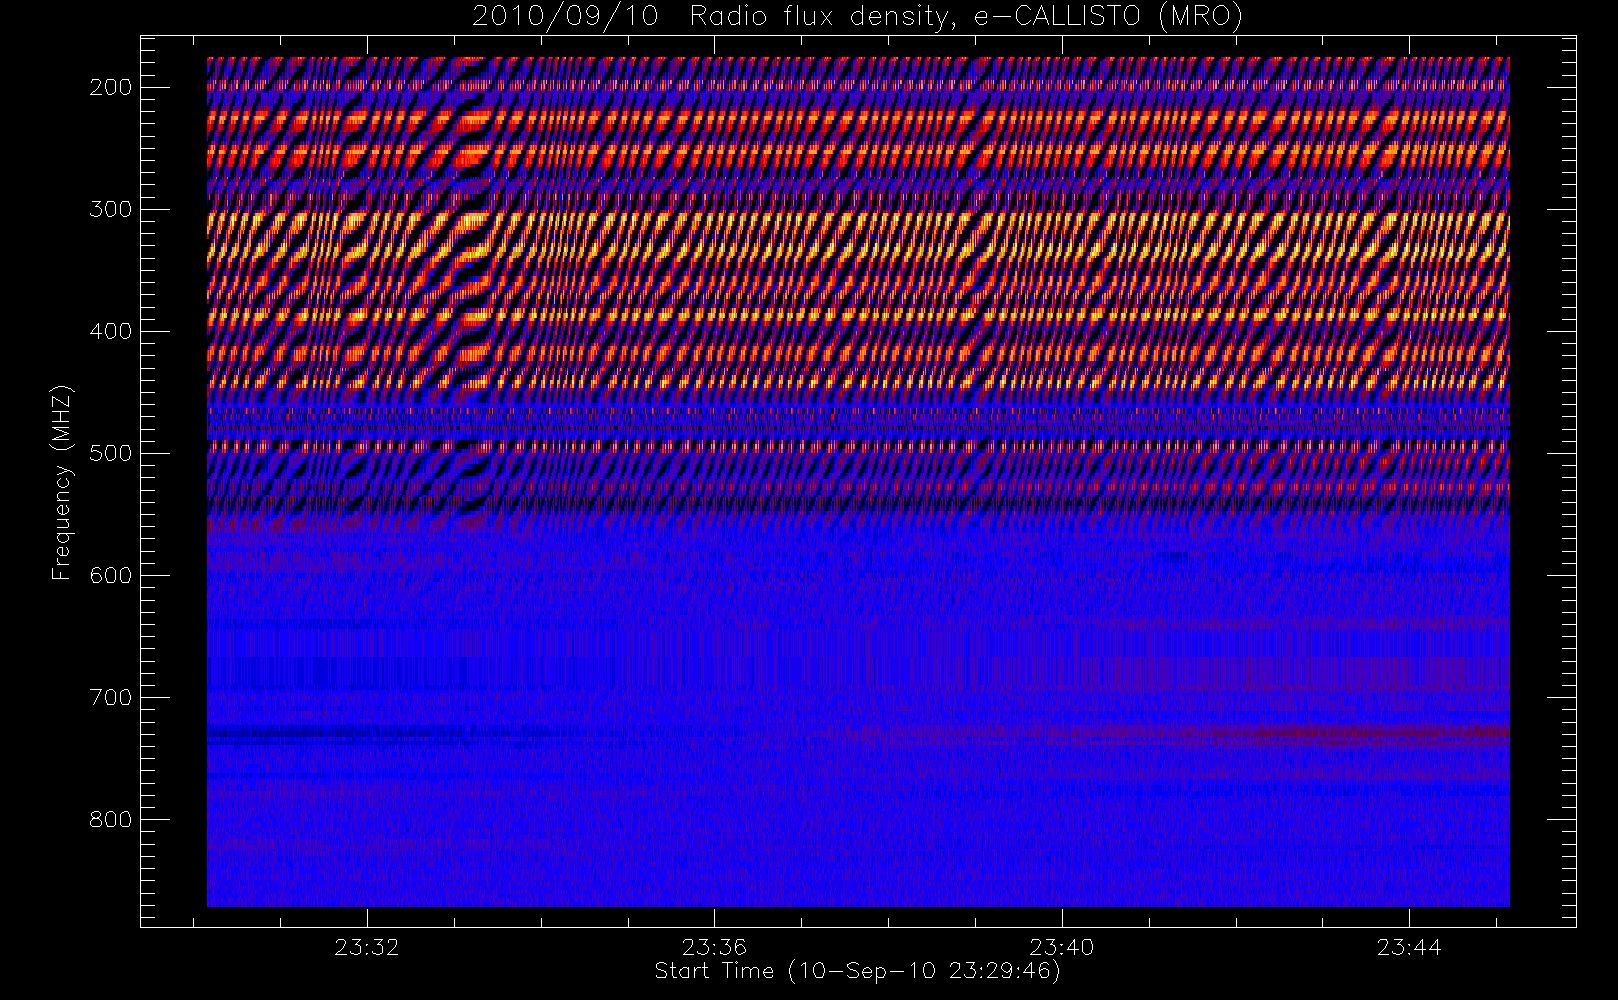Click the 23:40 time tick label
Screen dimensions: 1618x1000
click(1062, 947)
